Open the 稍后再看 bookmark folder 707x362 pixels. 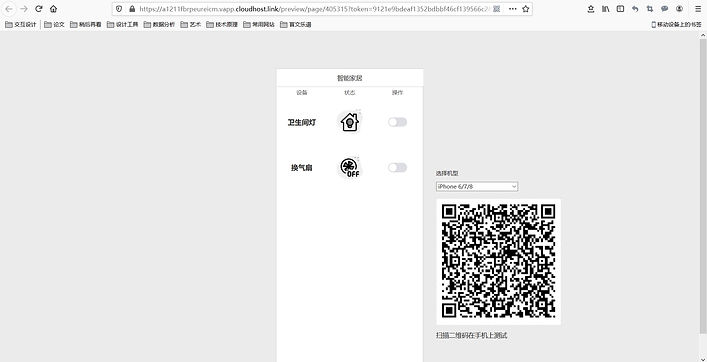[86, 25]
